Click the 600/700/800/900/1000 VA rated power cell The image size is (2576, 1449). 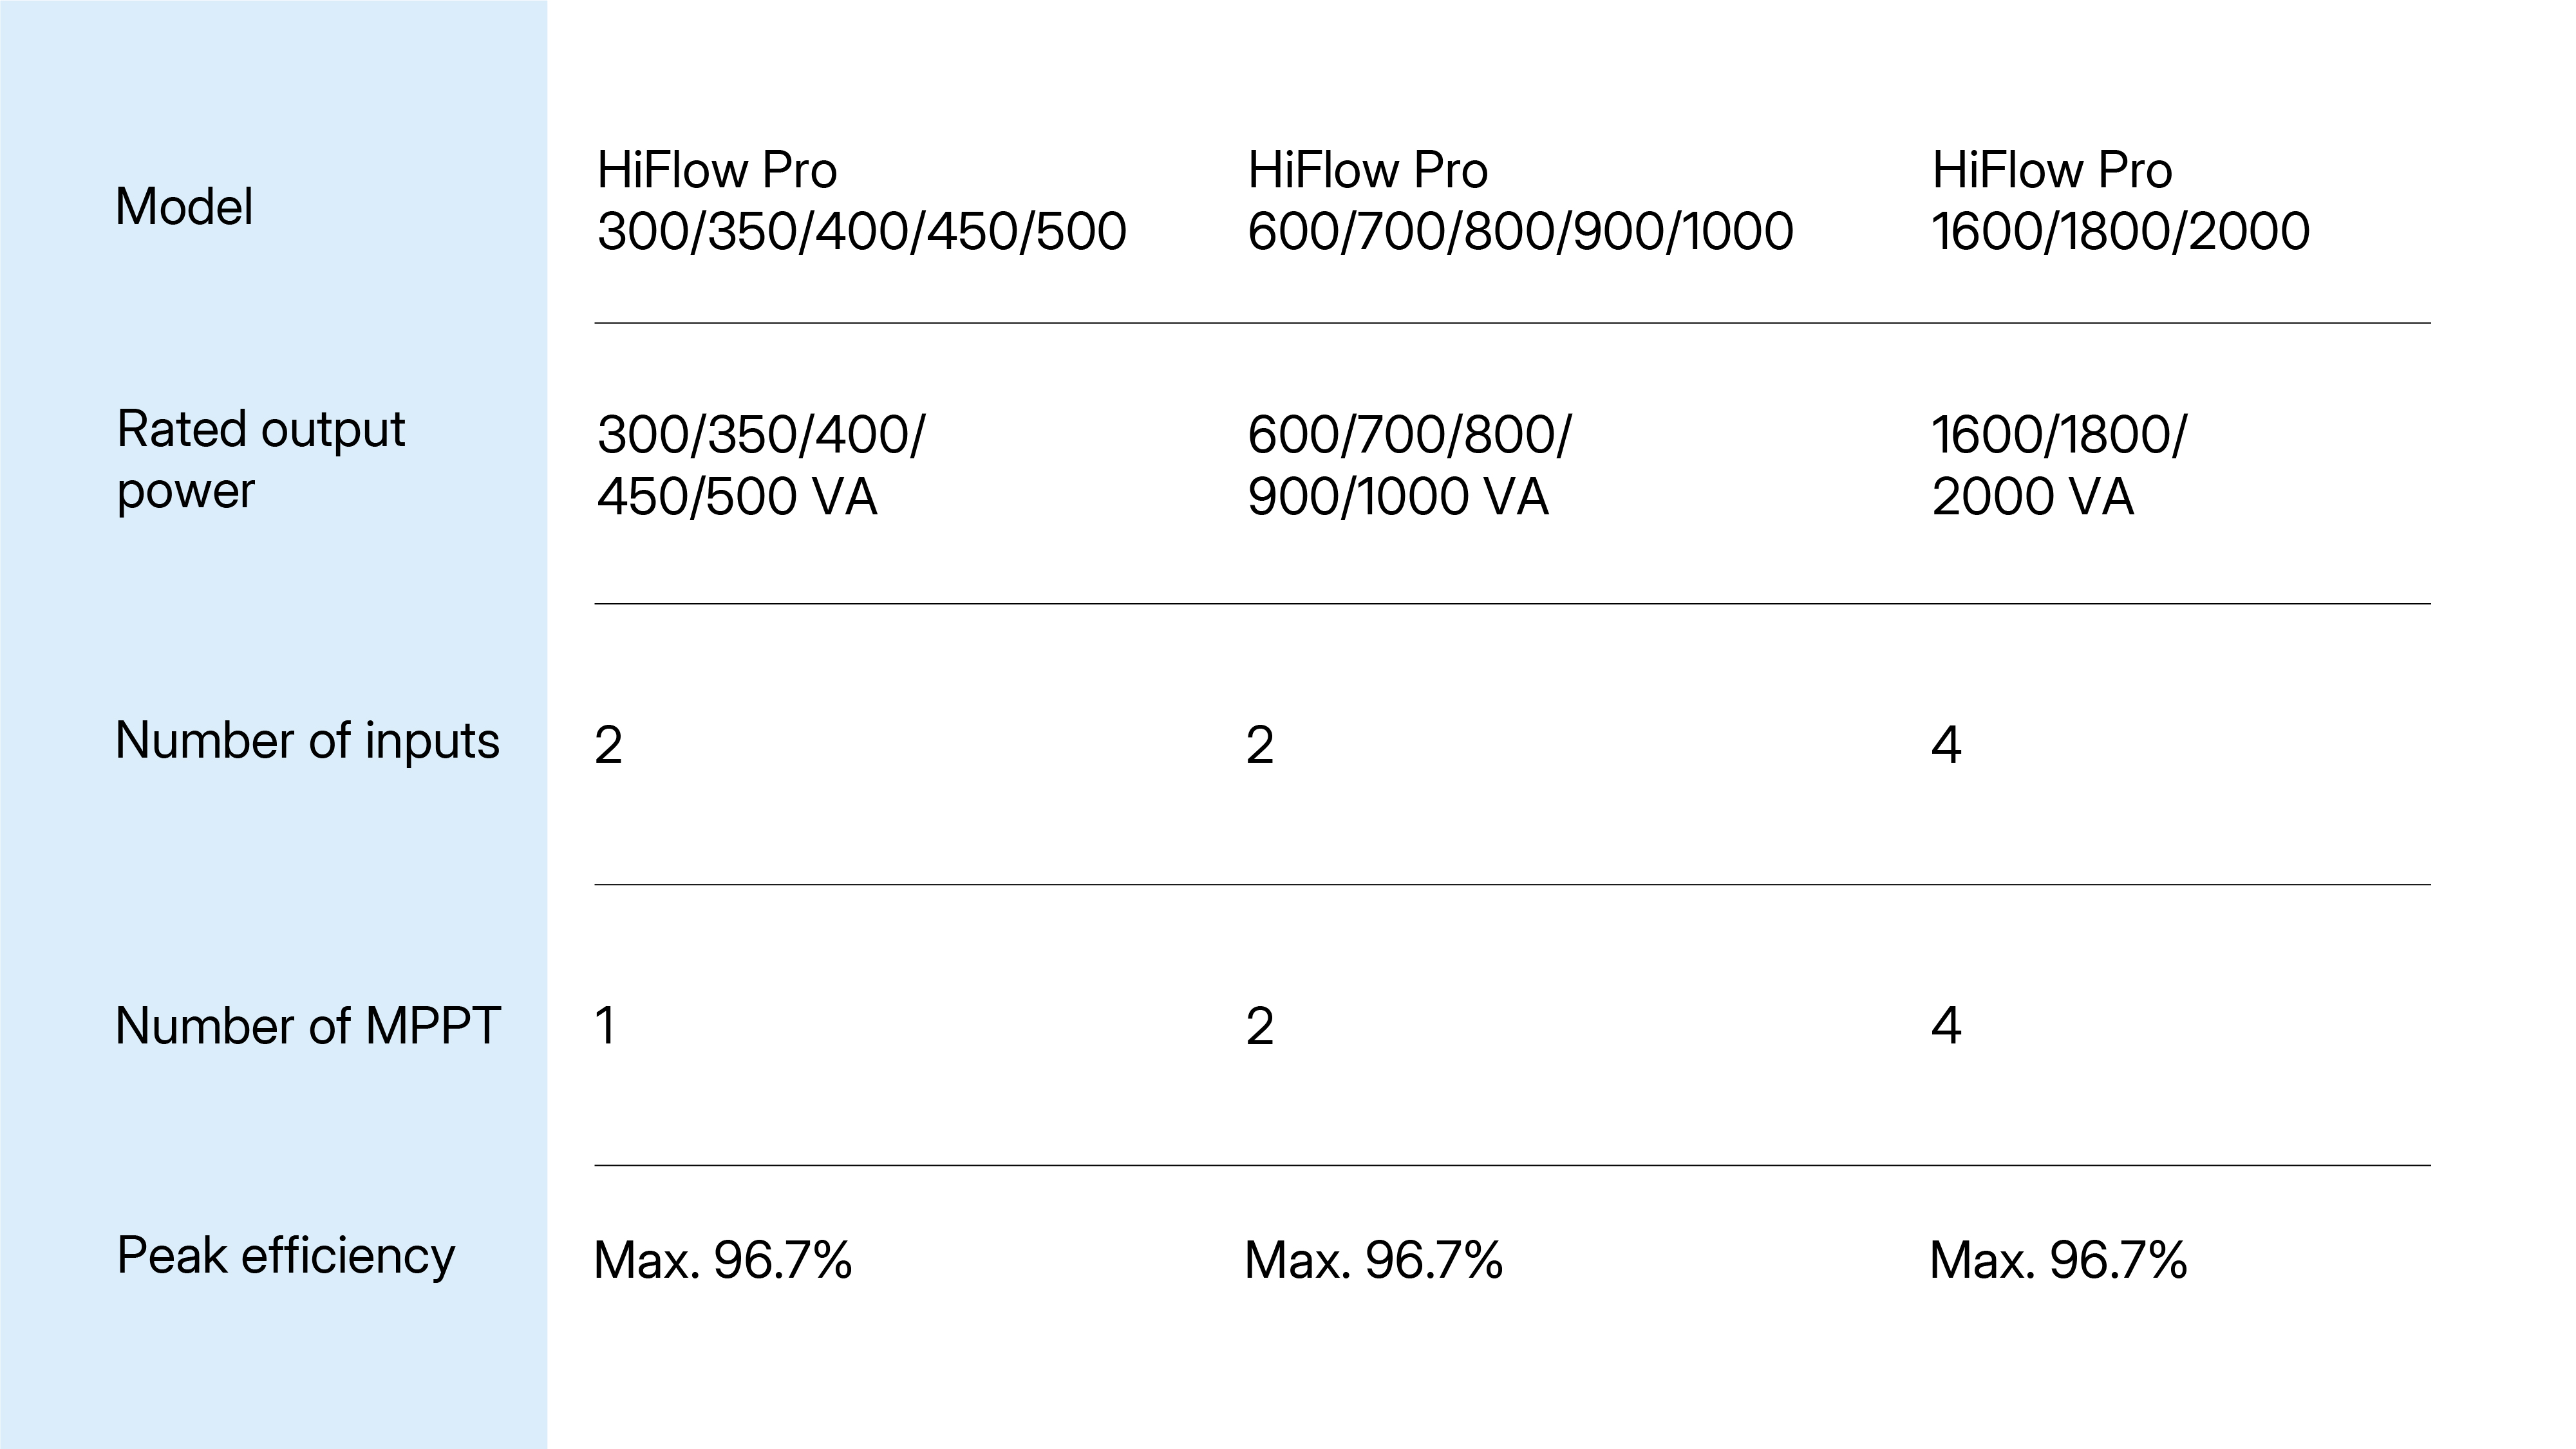tap(1408, 465)
